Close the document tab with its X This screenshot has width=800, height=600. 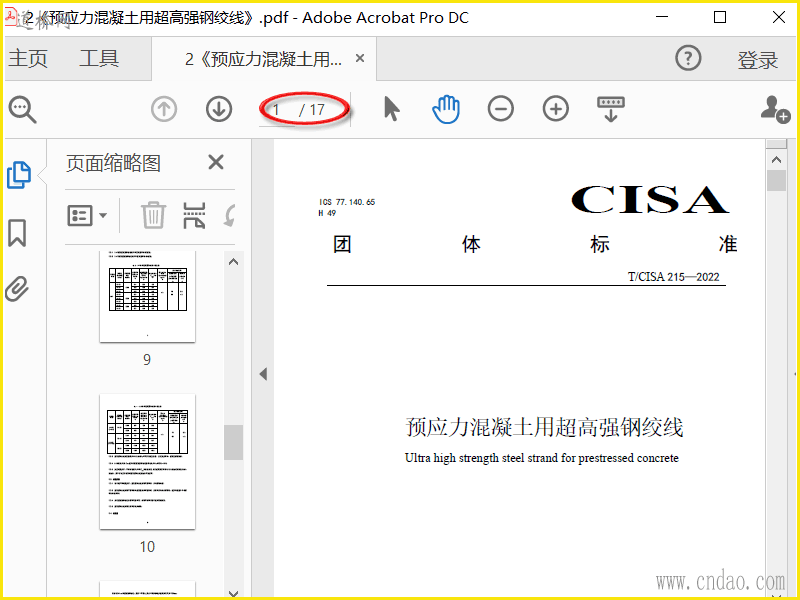[x=360, y=58]
